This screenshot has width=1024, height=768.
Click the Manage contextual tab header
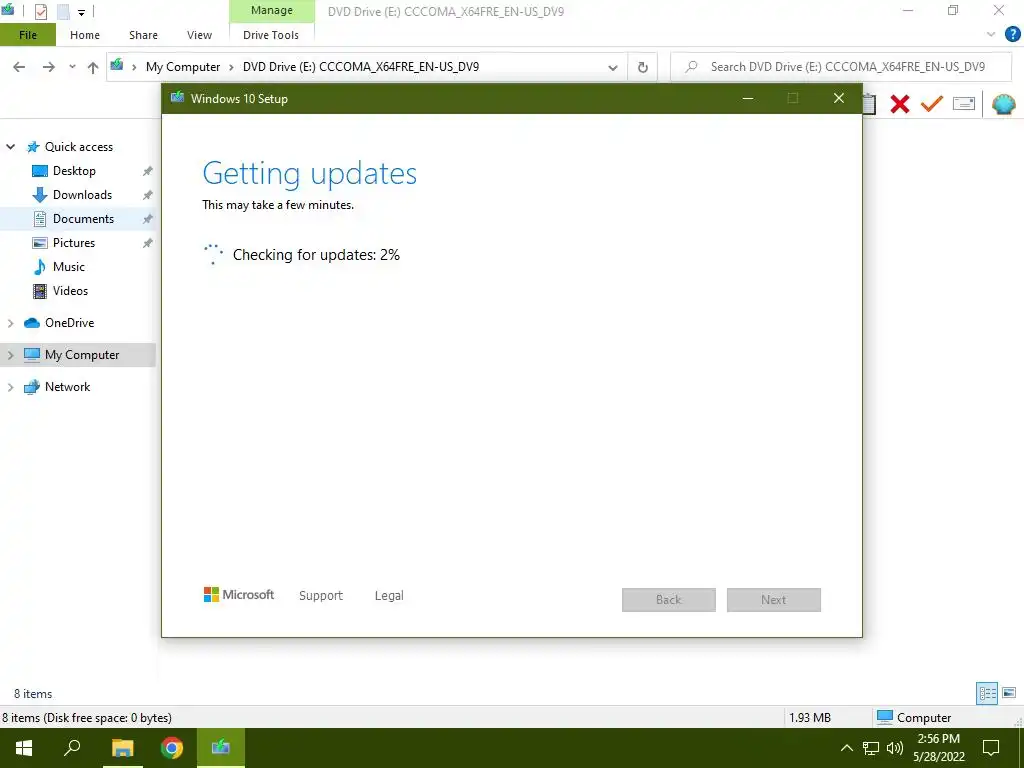click(x=272, y=10)
